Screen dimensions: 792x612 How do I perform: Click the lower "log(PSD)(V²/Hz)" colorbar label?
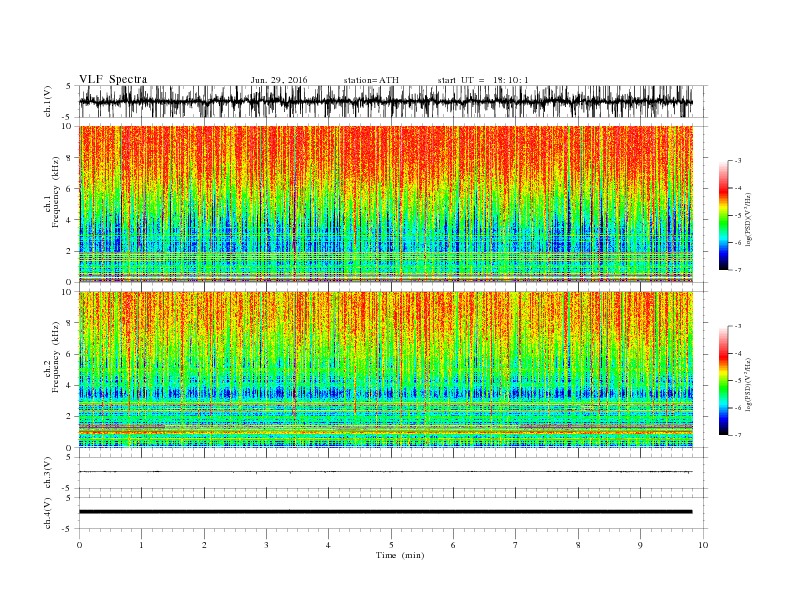pos(748,384)
